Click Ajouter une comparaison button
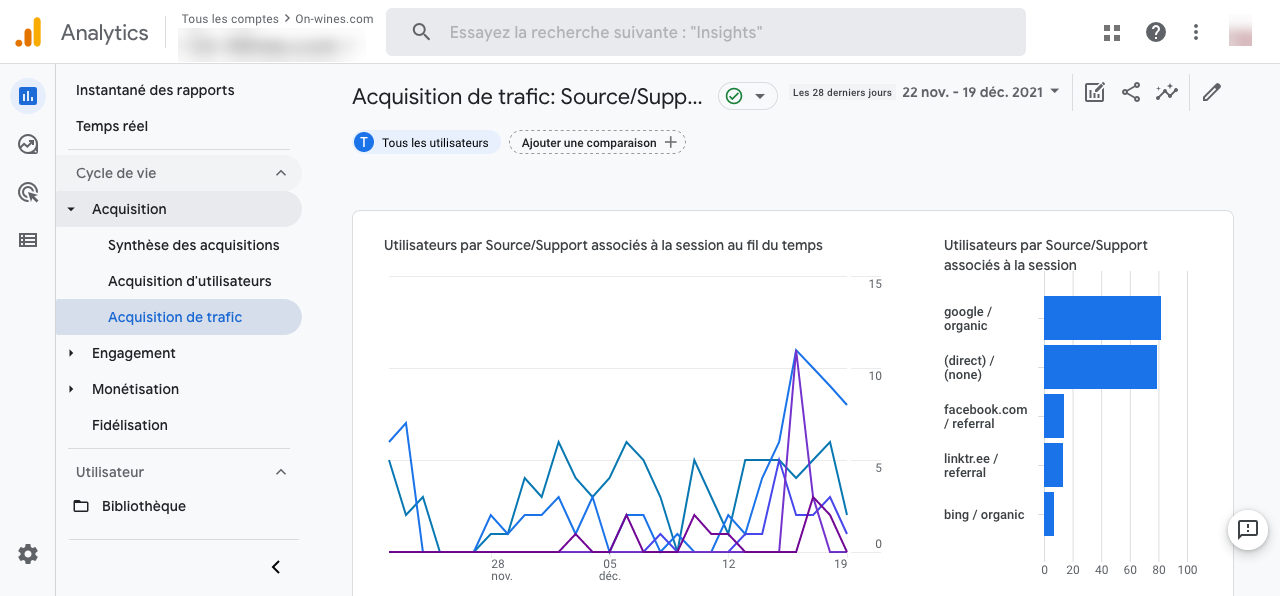This screenshot has width=1280, height=596. (x=598, y=143)
